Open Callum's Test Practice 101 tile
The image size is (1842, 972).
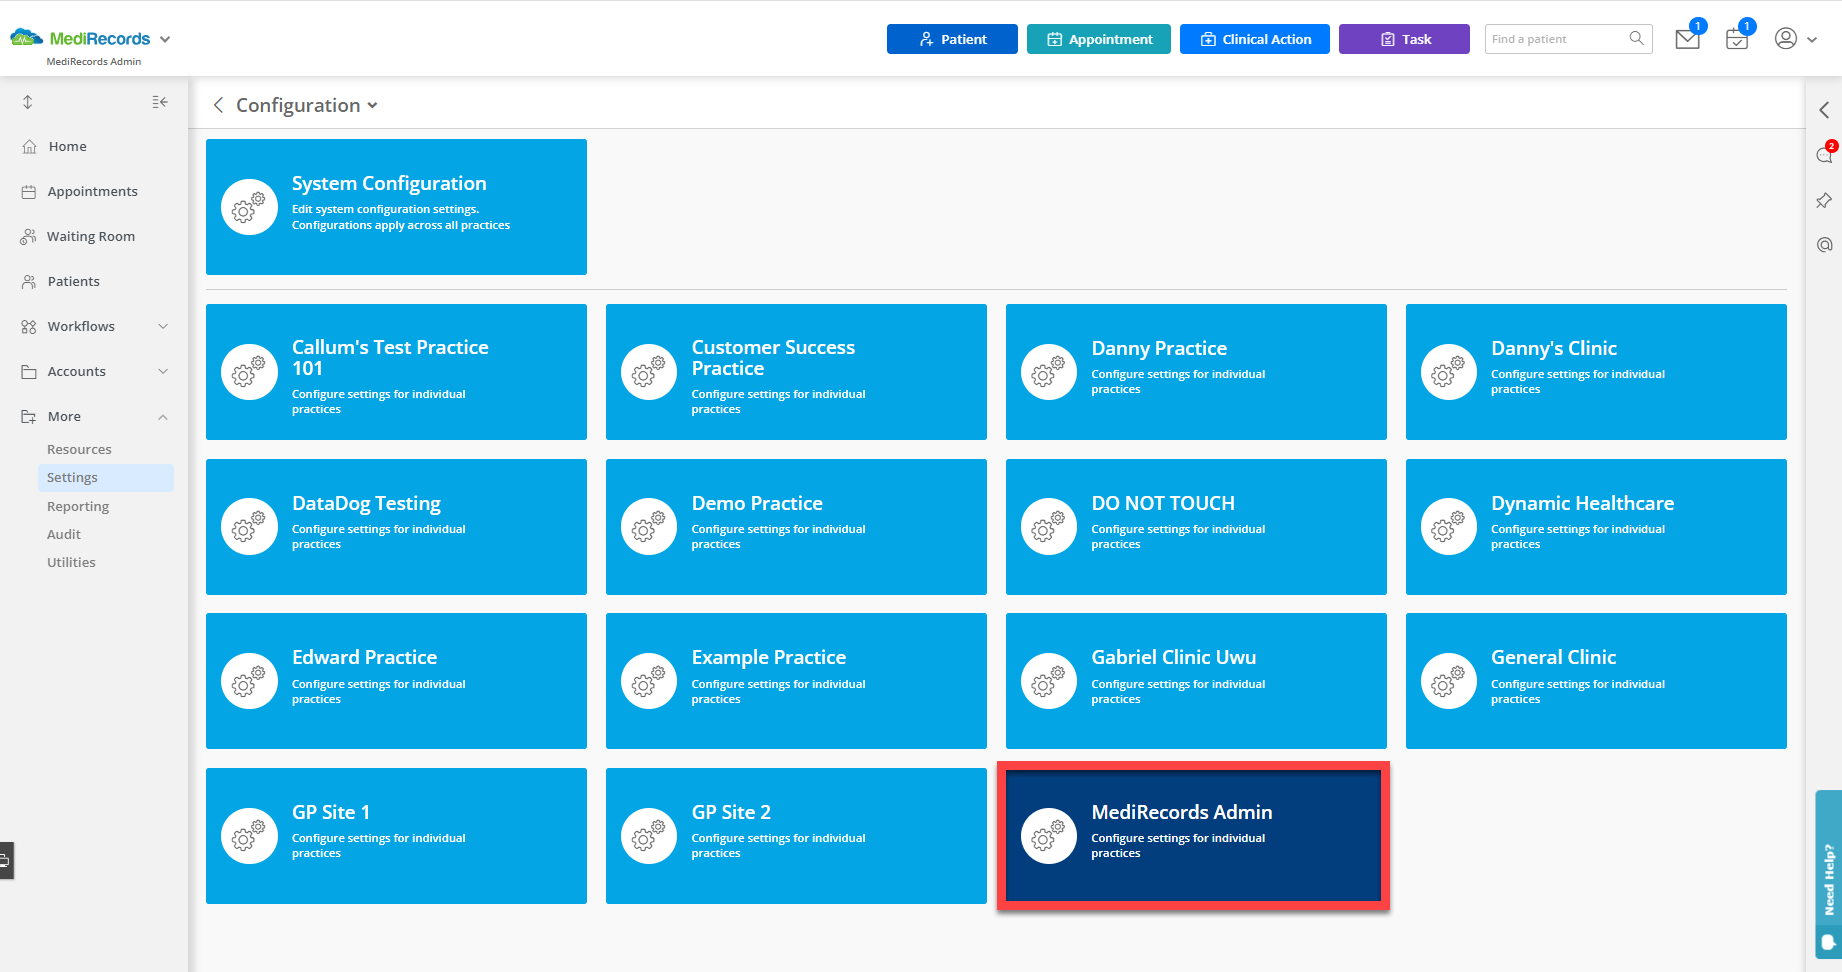pyautogui.click(x=396, y=372)
